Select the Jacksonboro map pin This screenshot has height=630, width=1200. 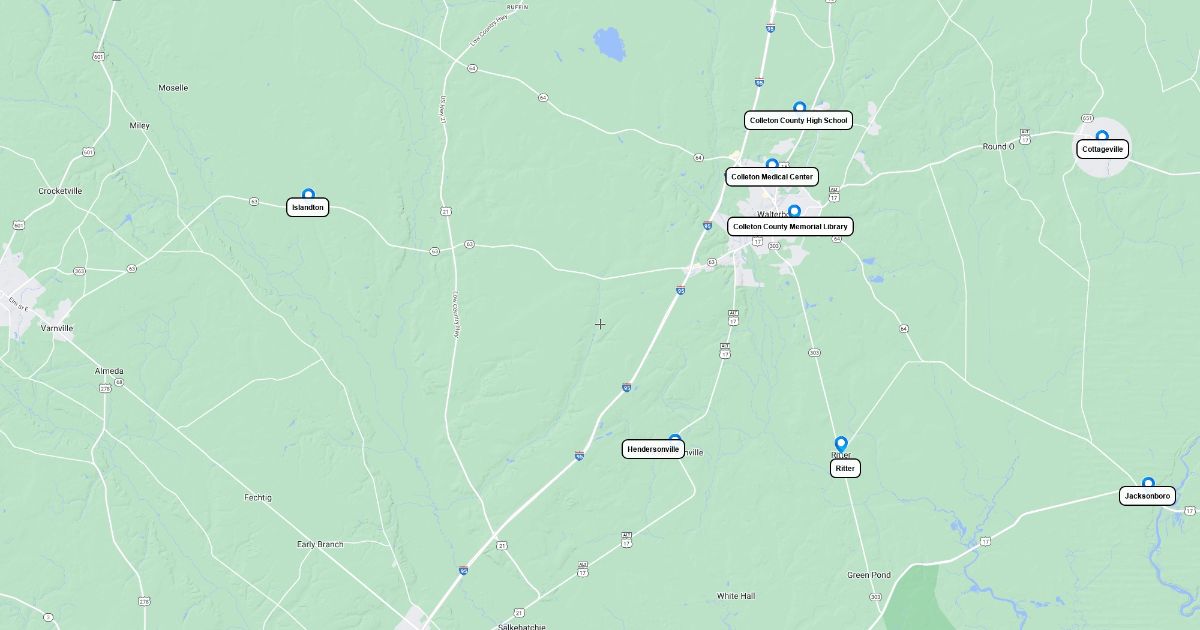point(1148,483)
